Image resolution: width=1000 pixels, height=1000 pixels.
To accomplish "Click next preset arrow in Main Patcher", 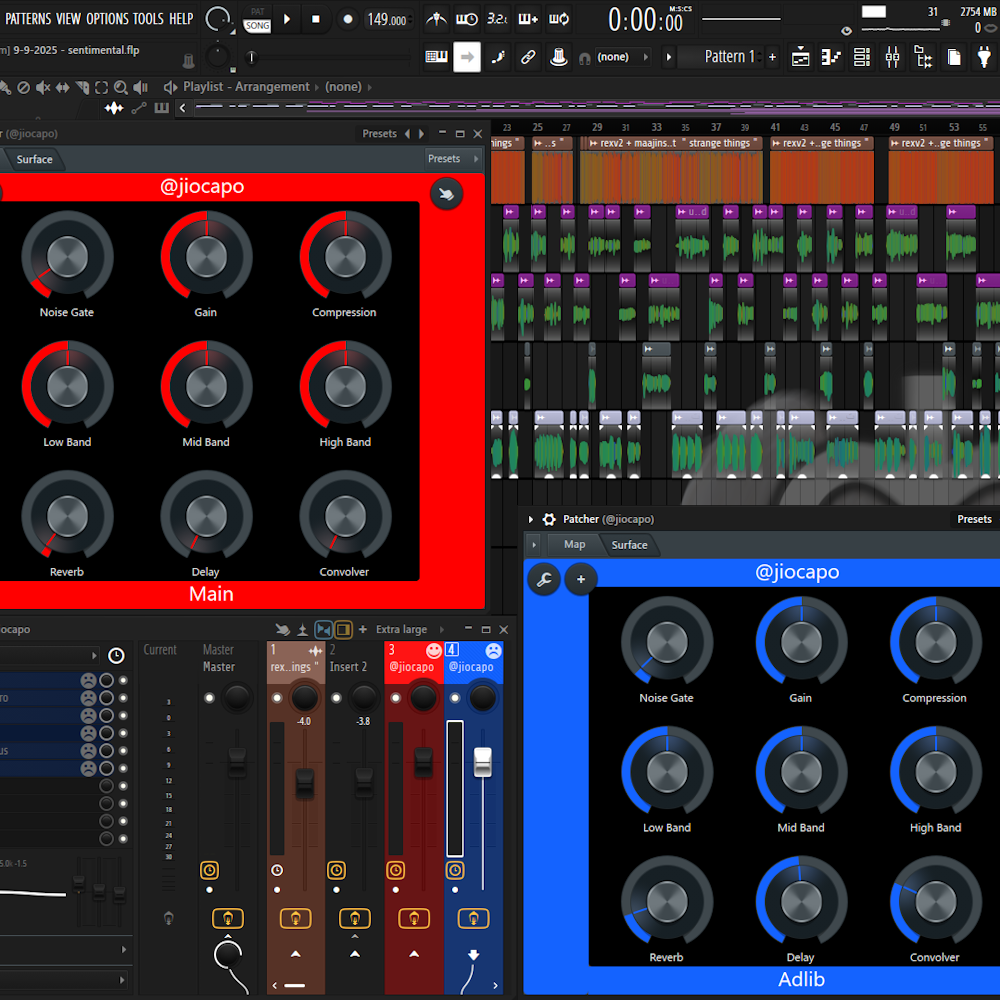I will pyautogui.click(x=422, y=133).
